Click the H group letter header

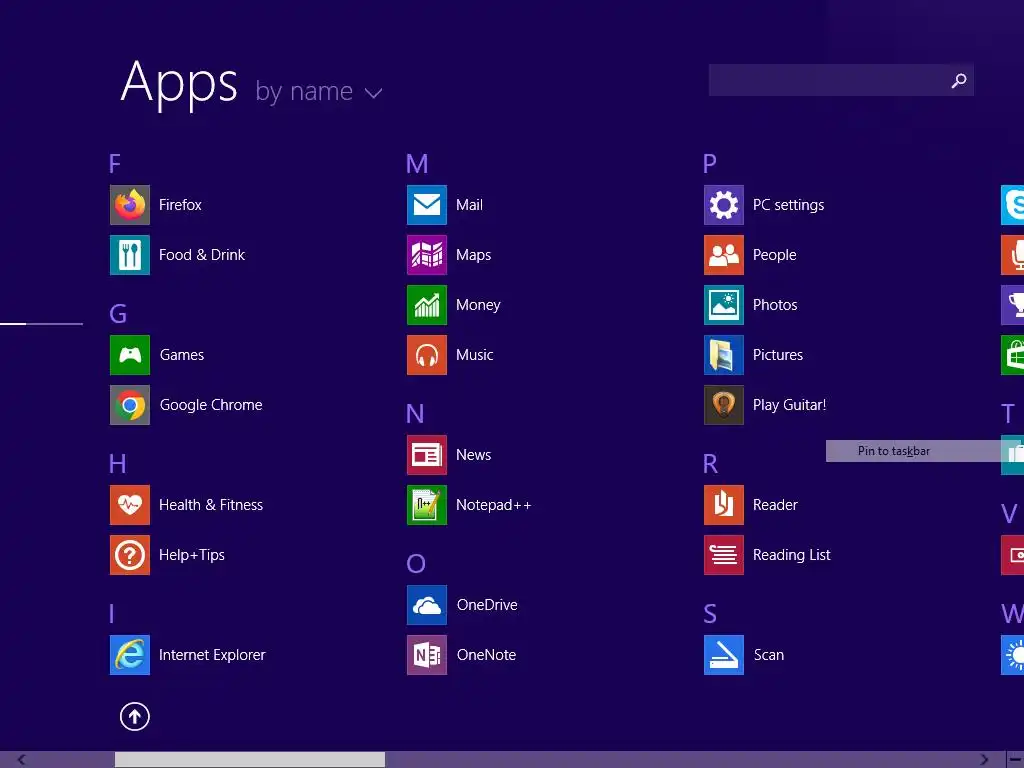(118, 464)
